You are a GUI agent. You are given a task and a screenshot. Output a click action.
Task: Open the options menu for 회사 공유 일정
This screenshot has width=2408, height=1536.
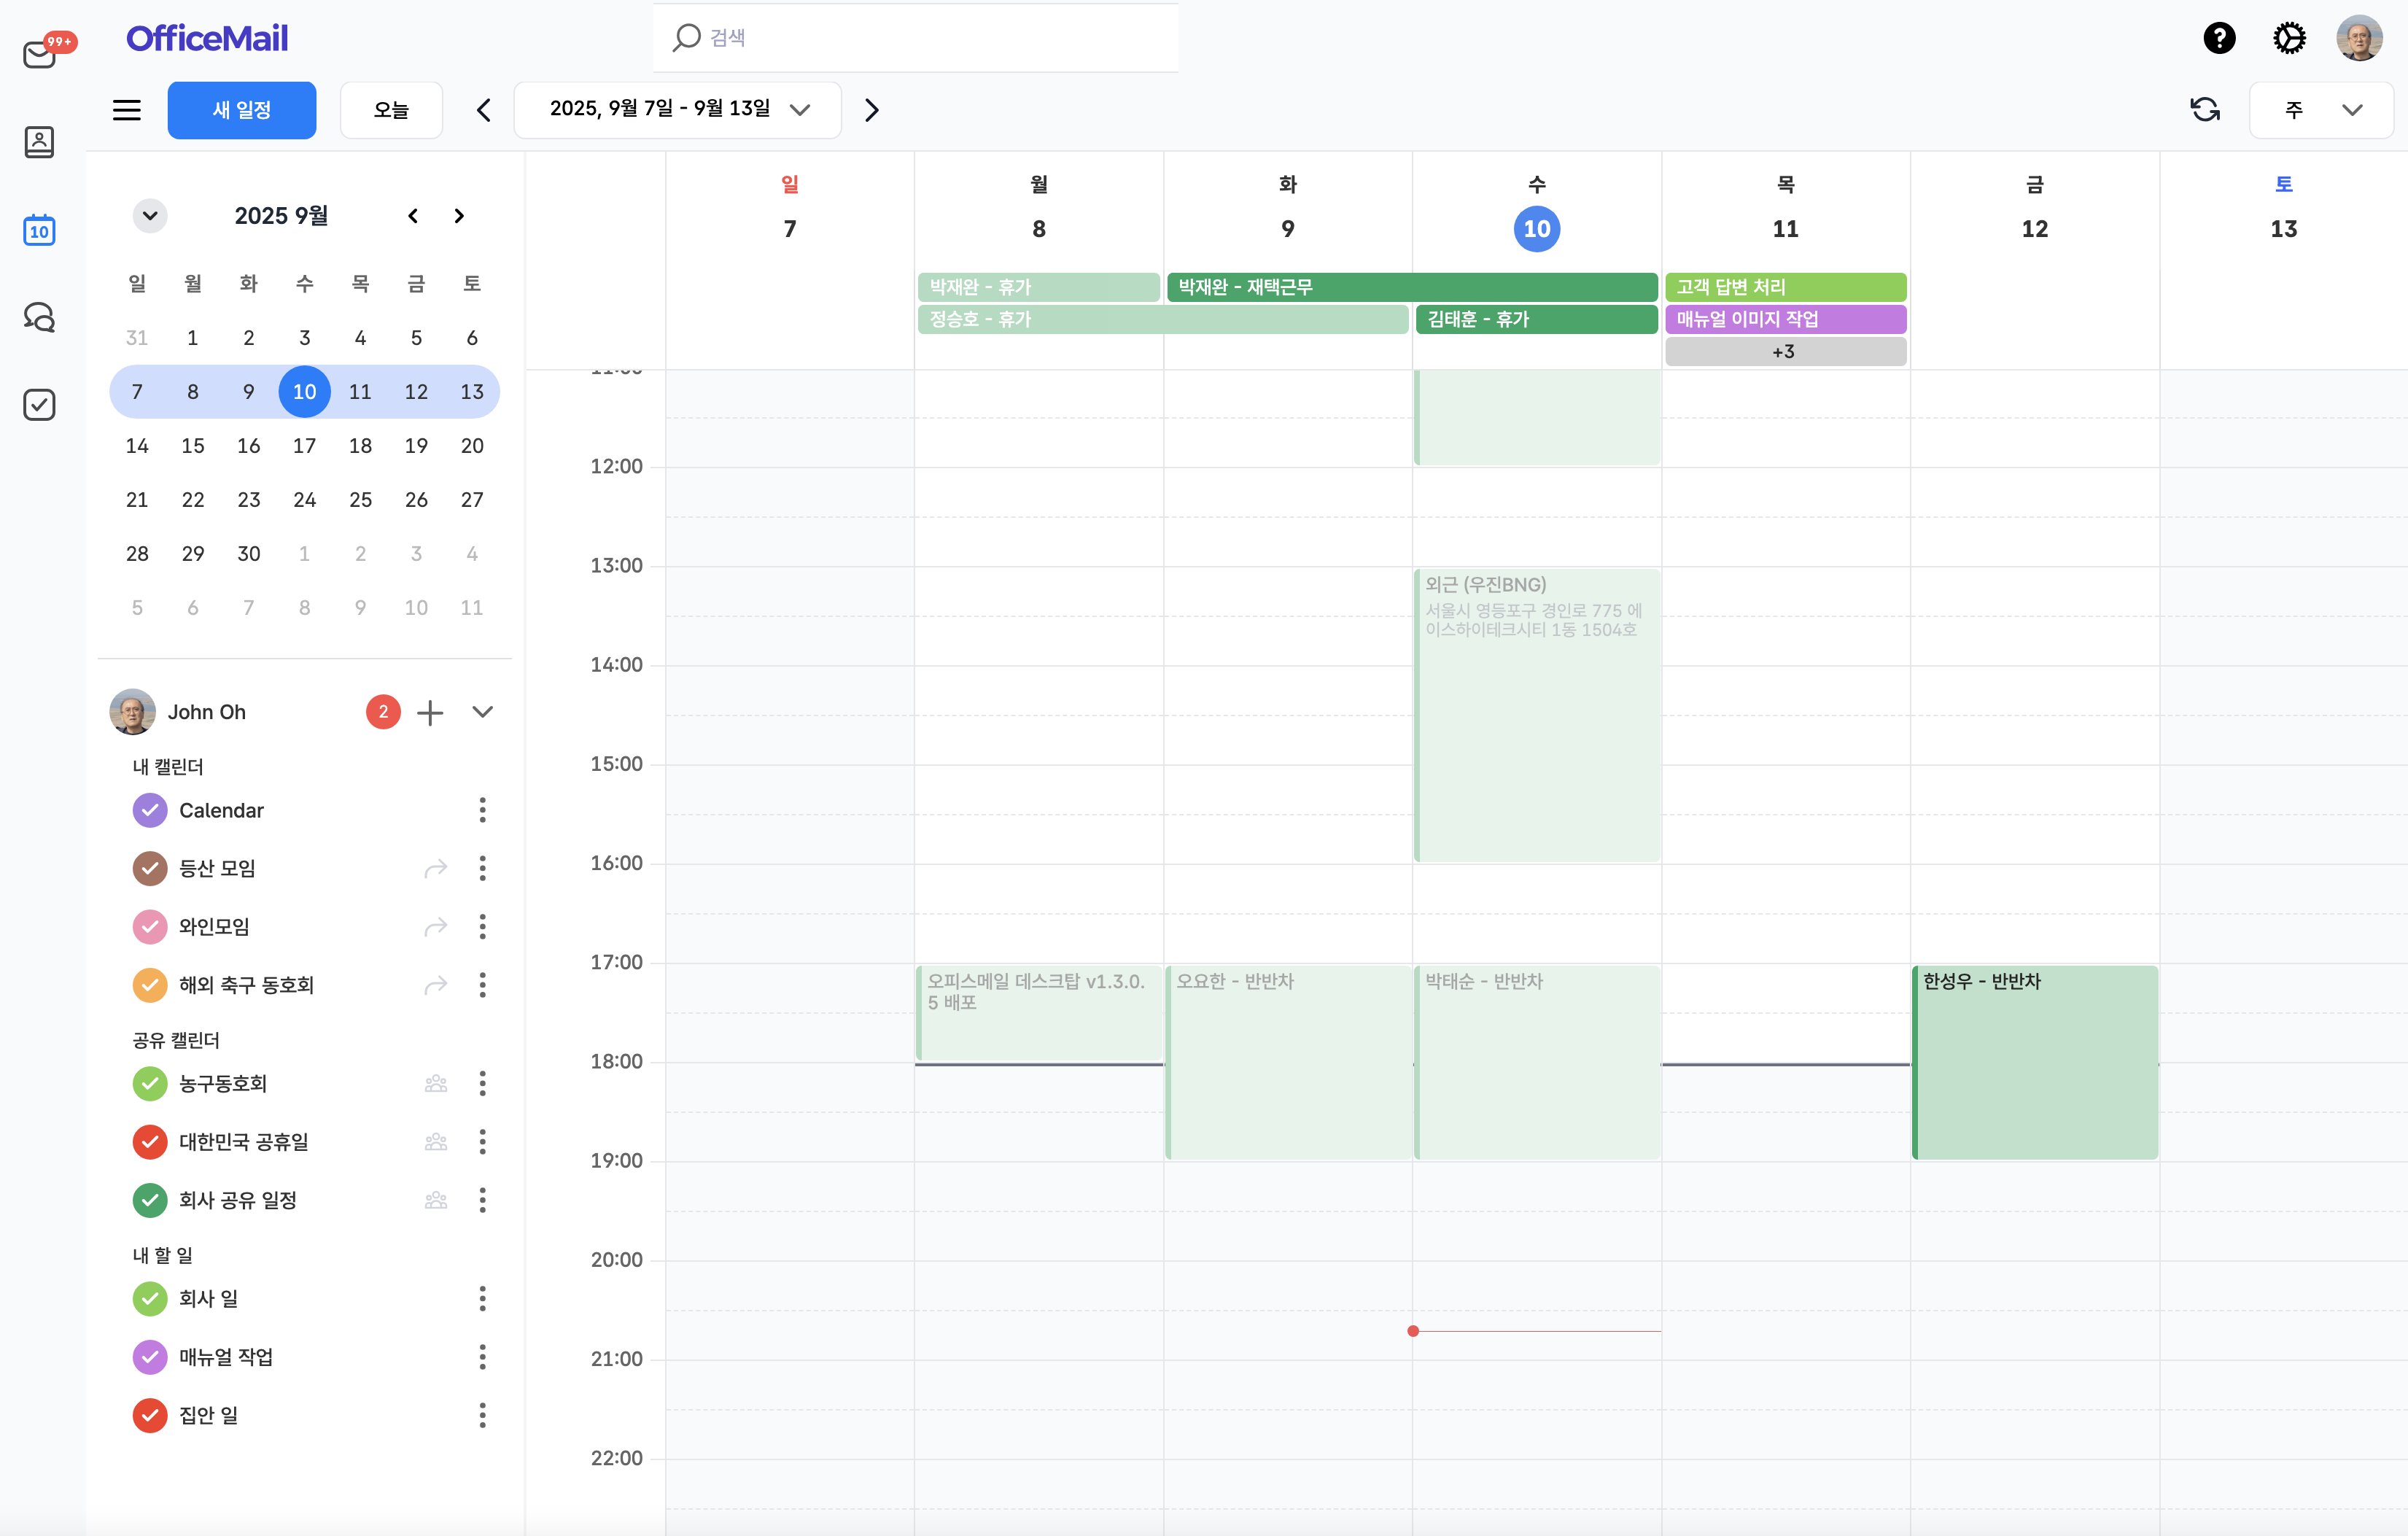(x=483, y=1200)
